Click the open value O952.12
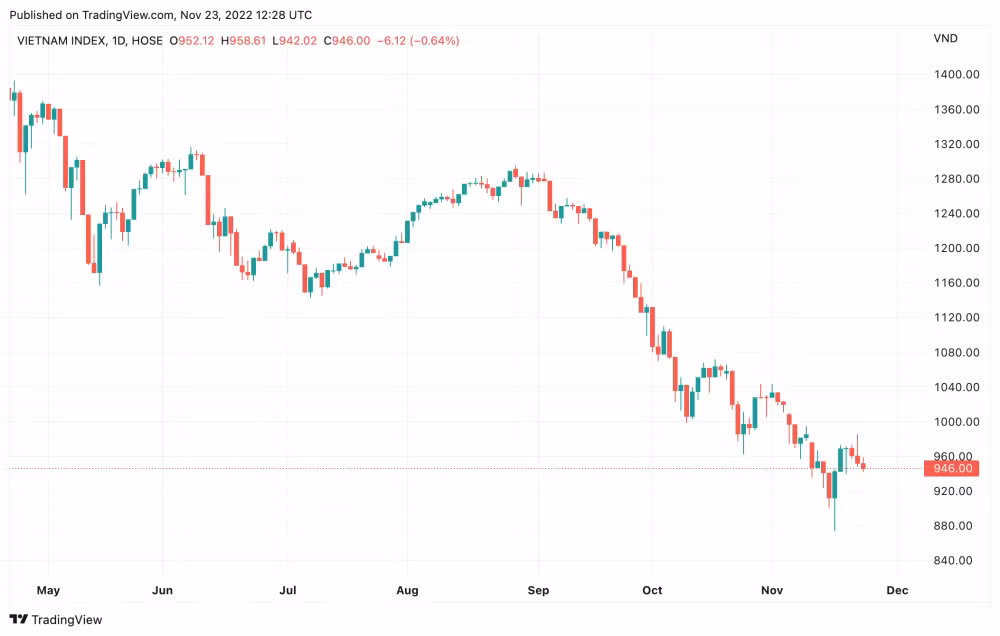 pos(192,41)
